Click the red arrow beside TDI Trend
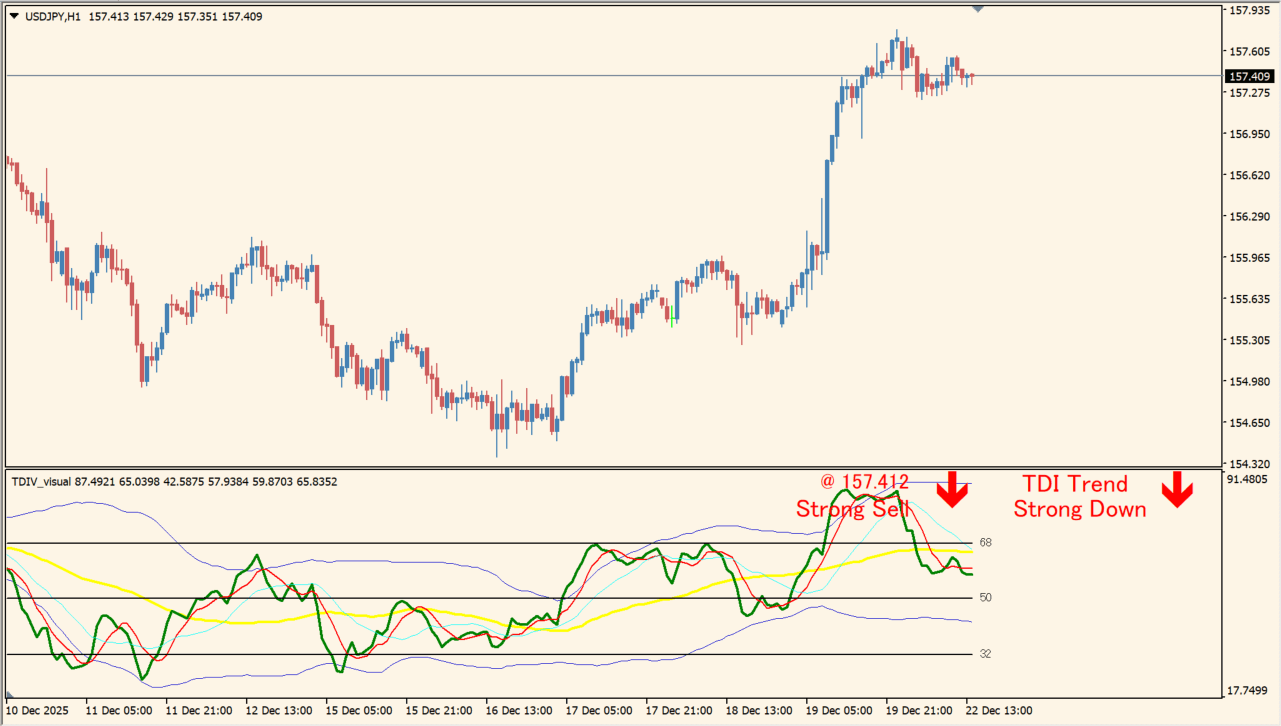Image resolution: width=1281 pixels, height=726 pixels. click(1176, 489)
